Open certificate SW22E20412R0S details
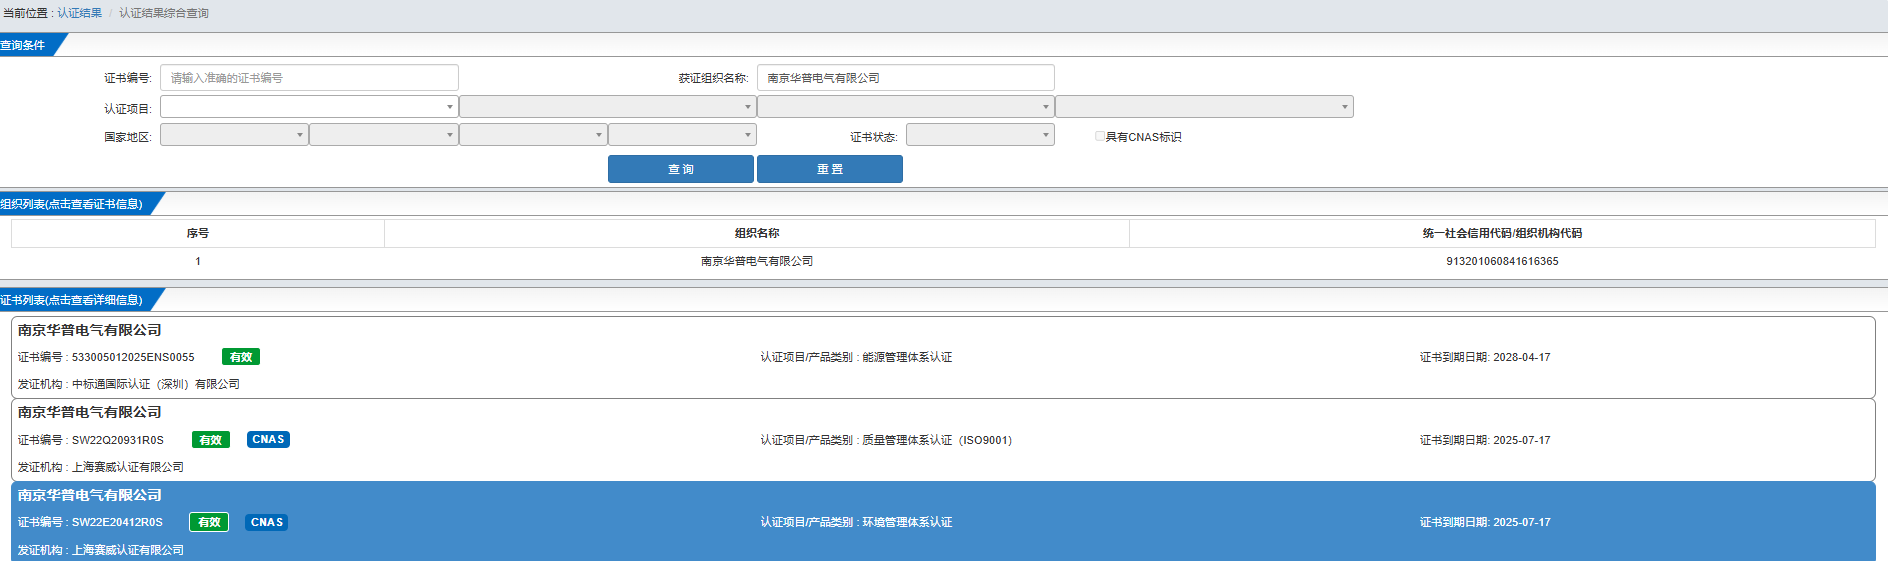This screenshot has width=1888, height=561. [x=943, y=521]
